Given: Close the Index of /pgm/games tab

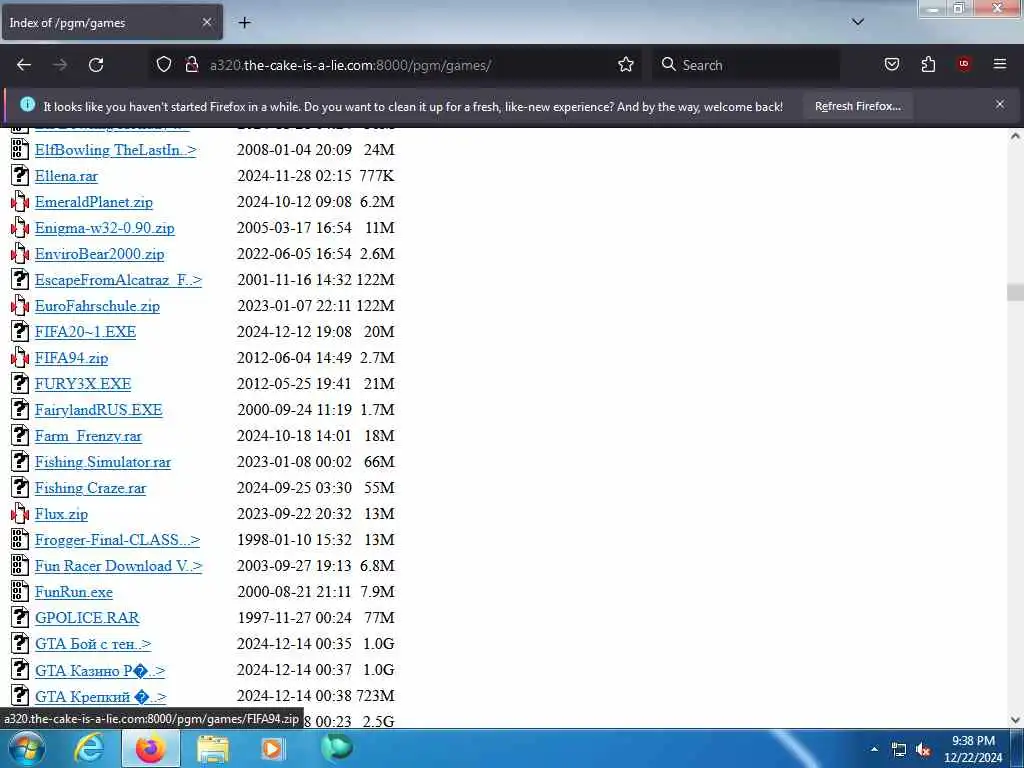Looking at the screenshot, I should [206, 22].
